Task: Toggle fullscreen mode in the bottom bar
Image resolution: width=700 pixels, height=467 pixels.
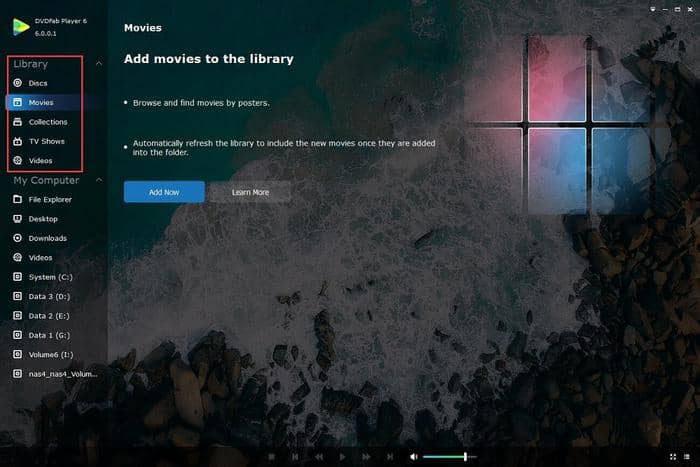Action: (x=673, y=457)
